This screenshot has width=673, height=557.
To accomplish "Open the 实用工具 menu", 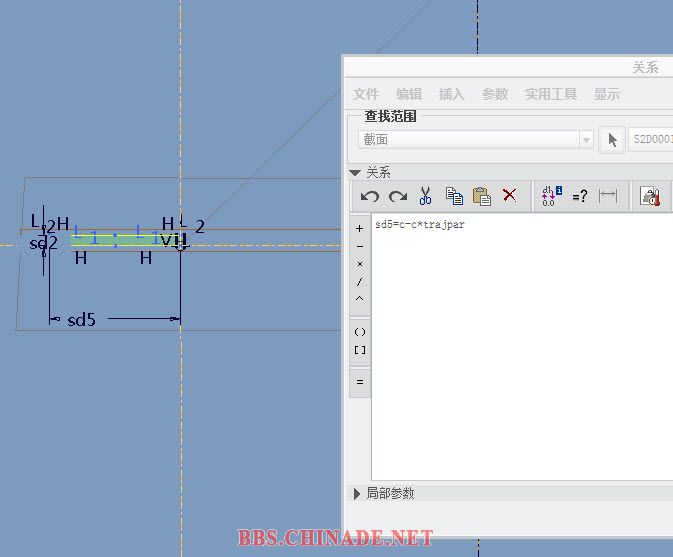I will [x=551, y=94].
